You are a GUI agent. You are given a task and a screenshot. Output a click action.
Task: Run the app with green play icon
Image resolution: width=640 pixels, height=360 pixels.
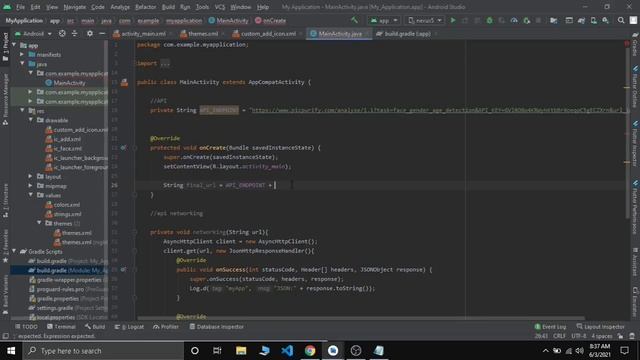(453, 20)
